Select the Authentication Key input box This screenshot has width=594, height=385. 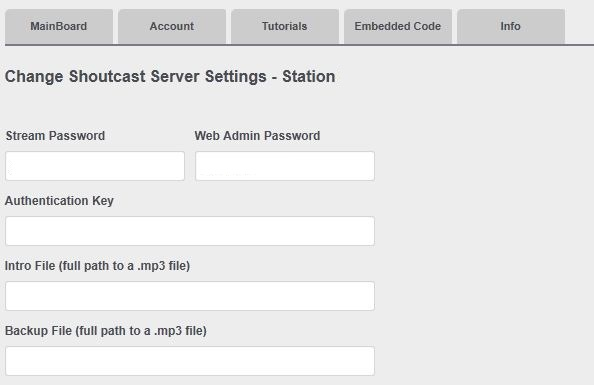[190, 231]
